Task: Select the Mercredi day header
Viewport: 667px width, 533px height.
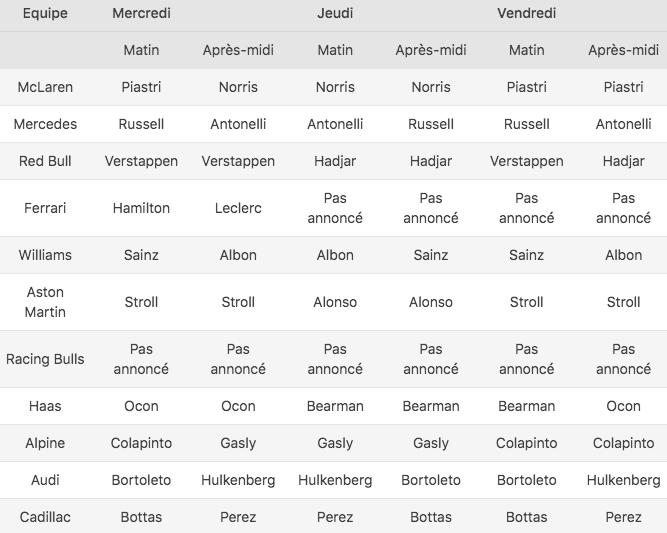Action: pos(141,14)
